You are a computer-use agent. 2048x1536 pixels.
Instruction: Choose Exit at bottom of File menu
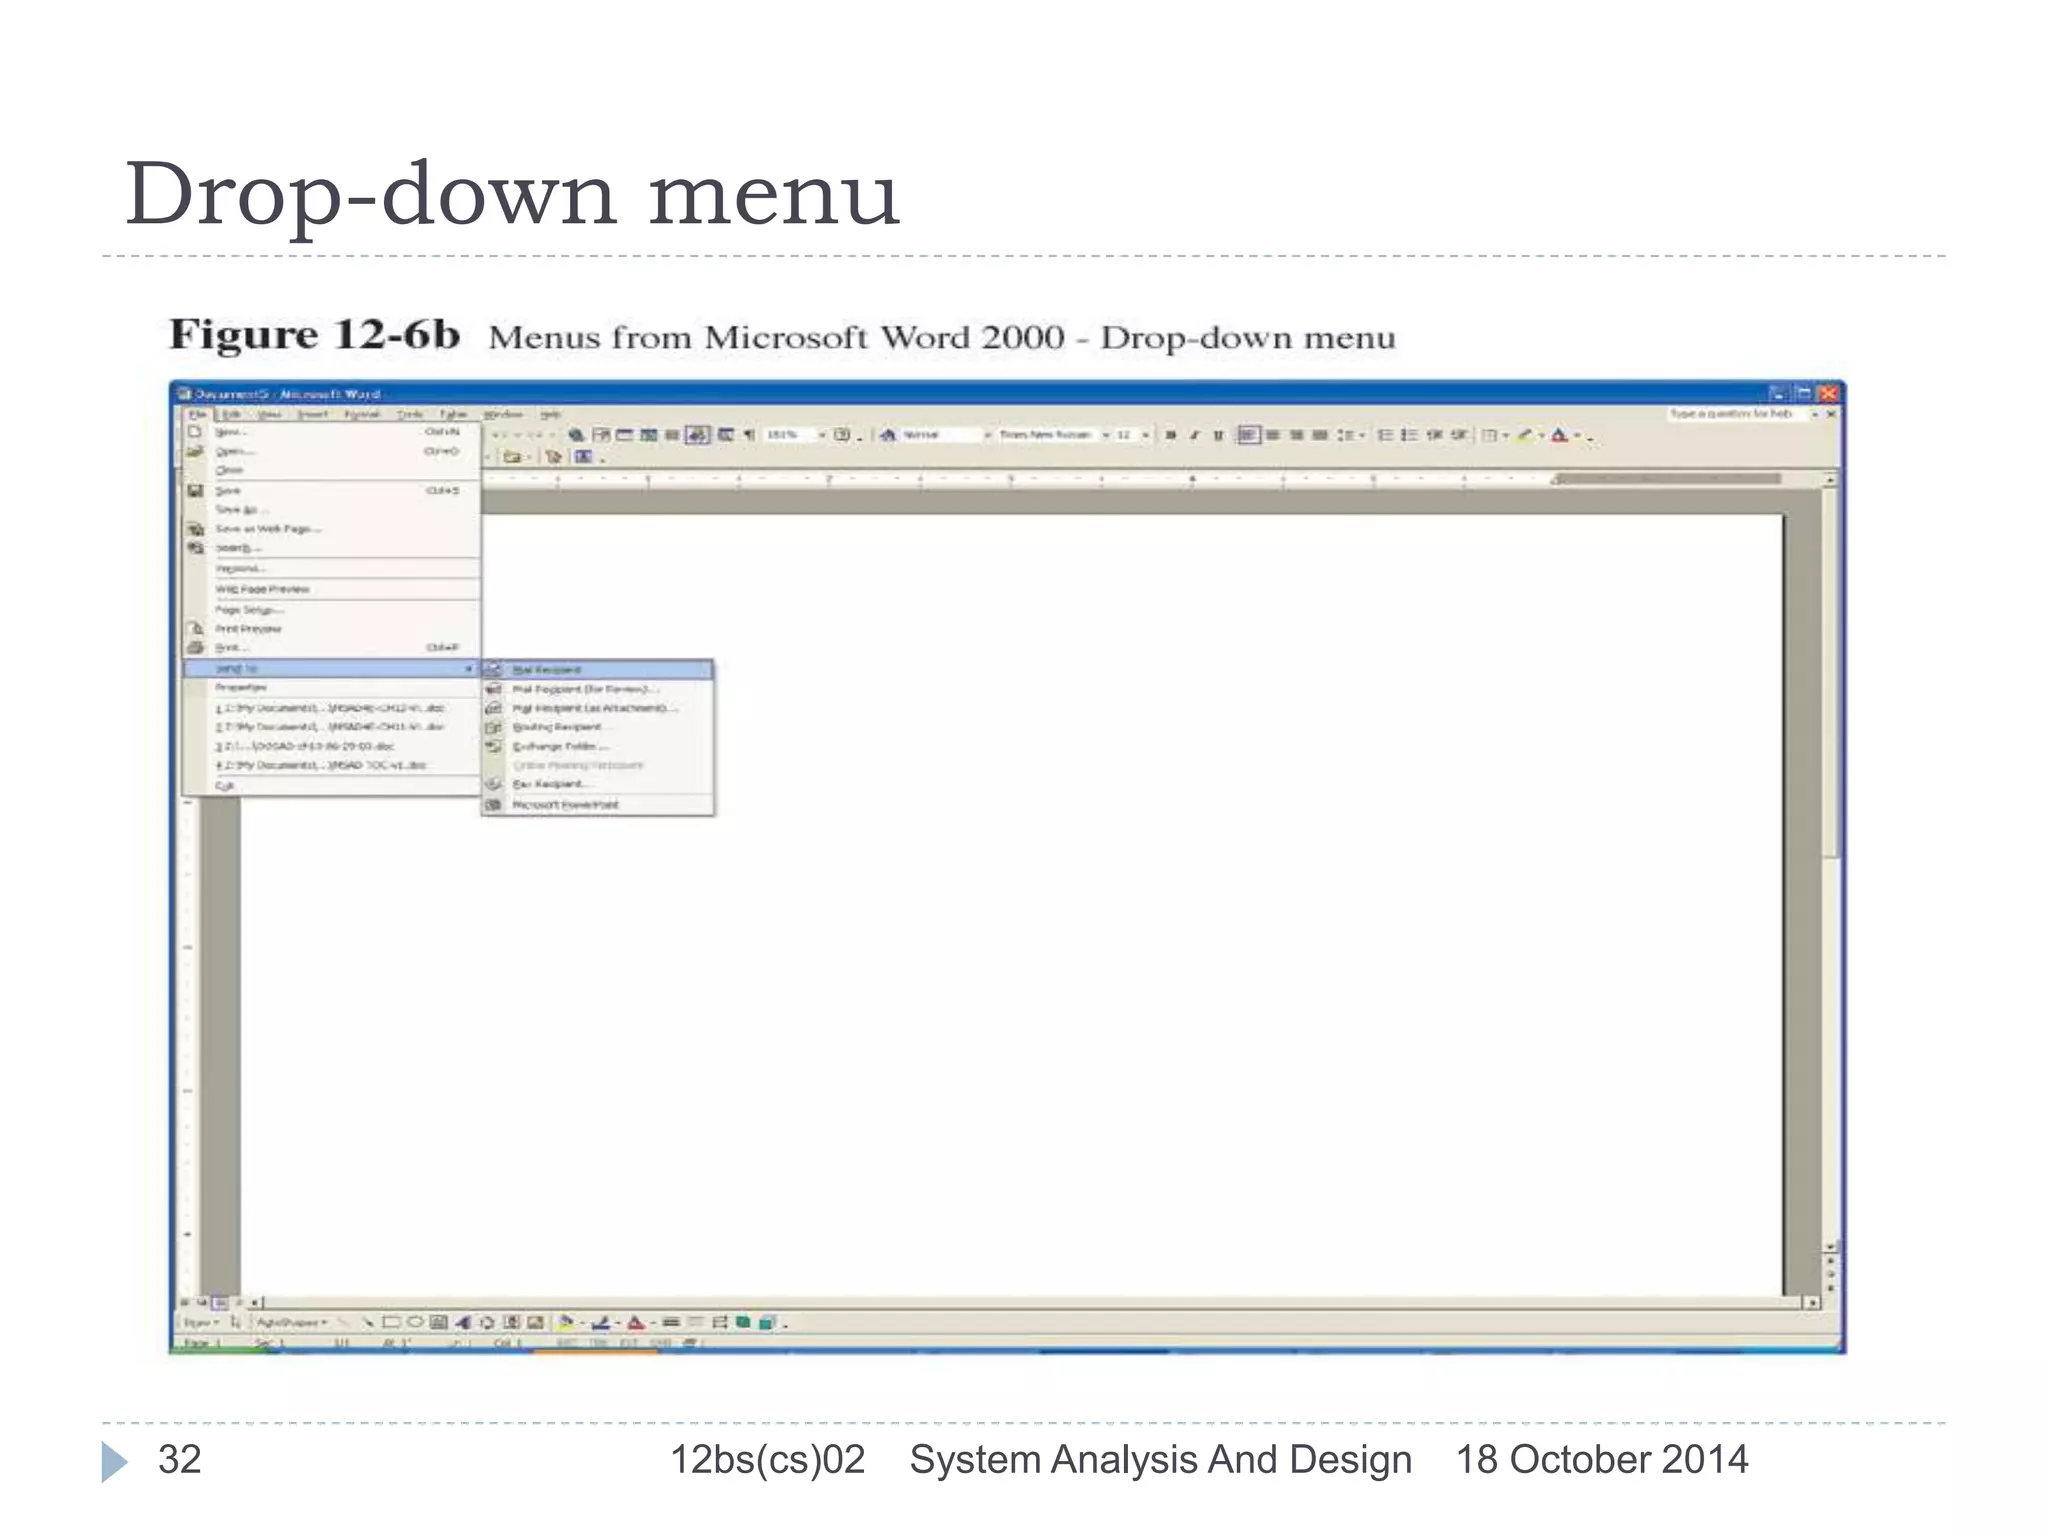[x=332, y=786]
